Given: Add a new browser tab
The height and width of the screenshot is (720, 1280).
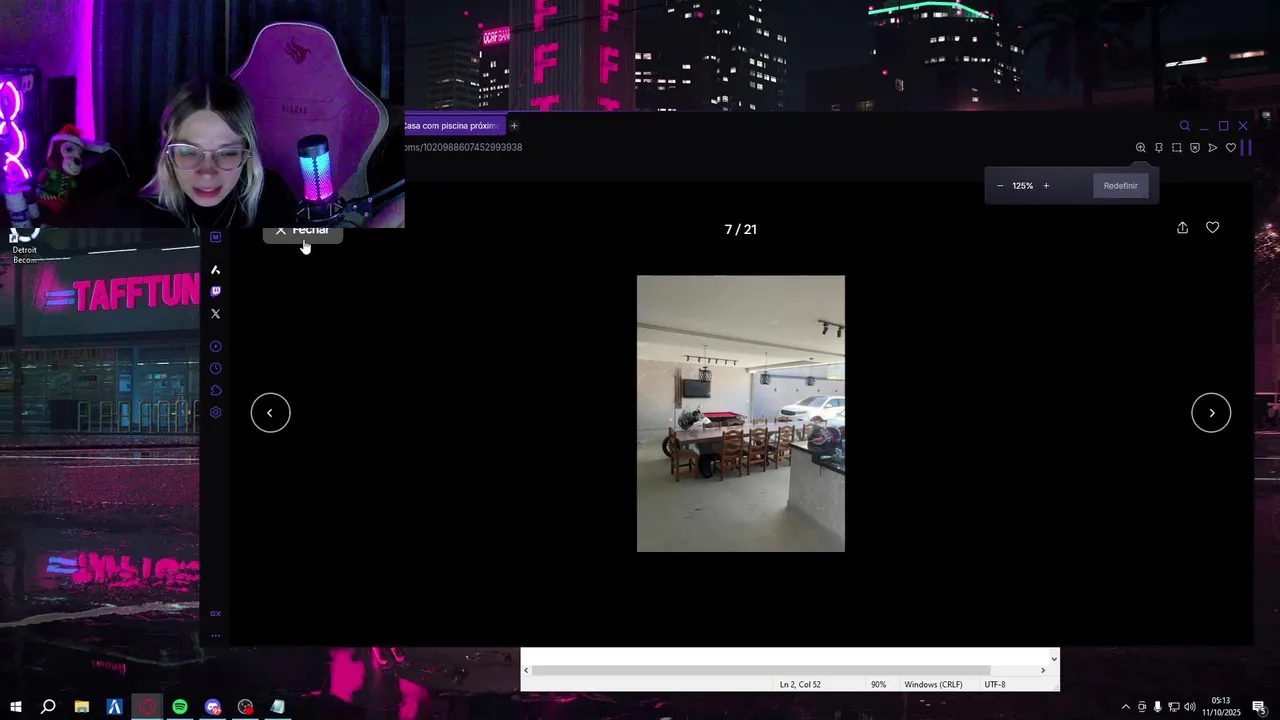Looking at the screenshot, I should click(514, 126).
